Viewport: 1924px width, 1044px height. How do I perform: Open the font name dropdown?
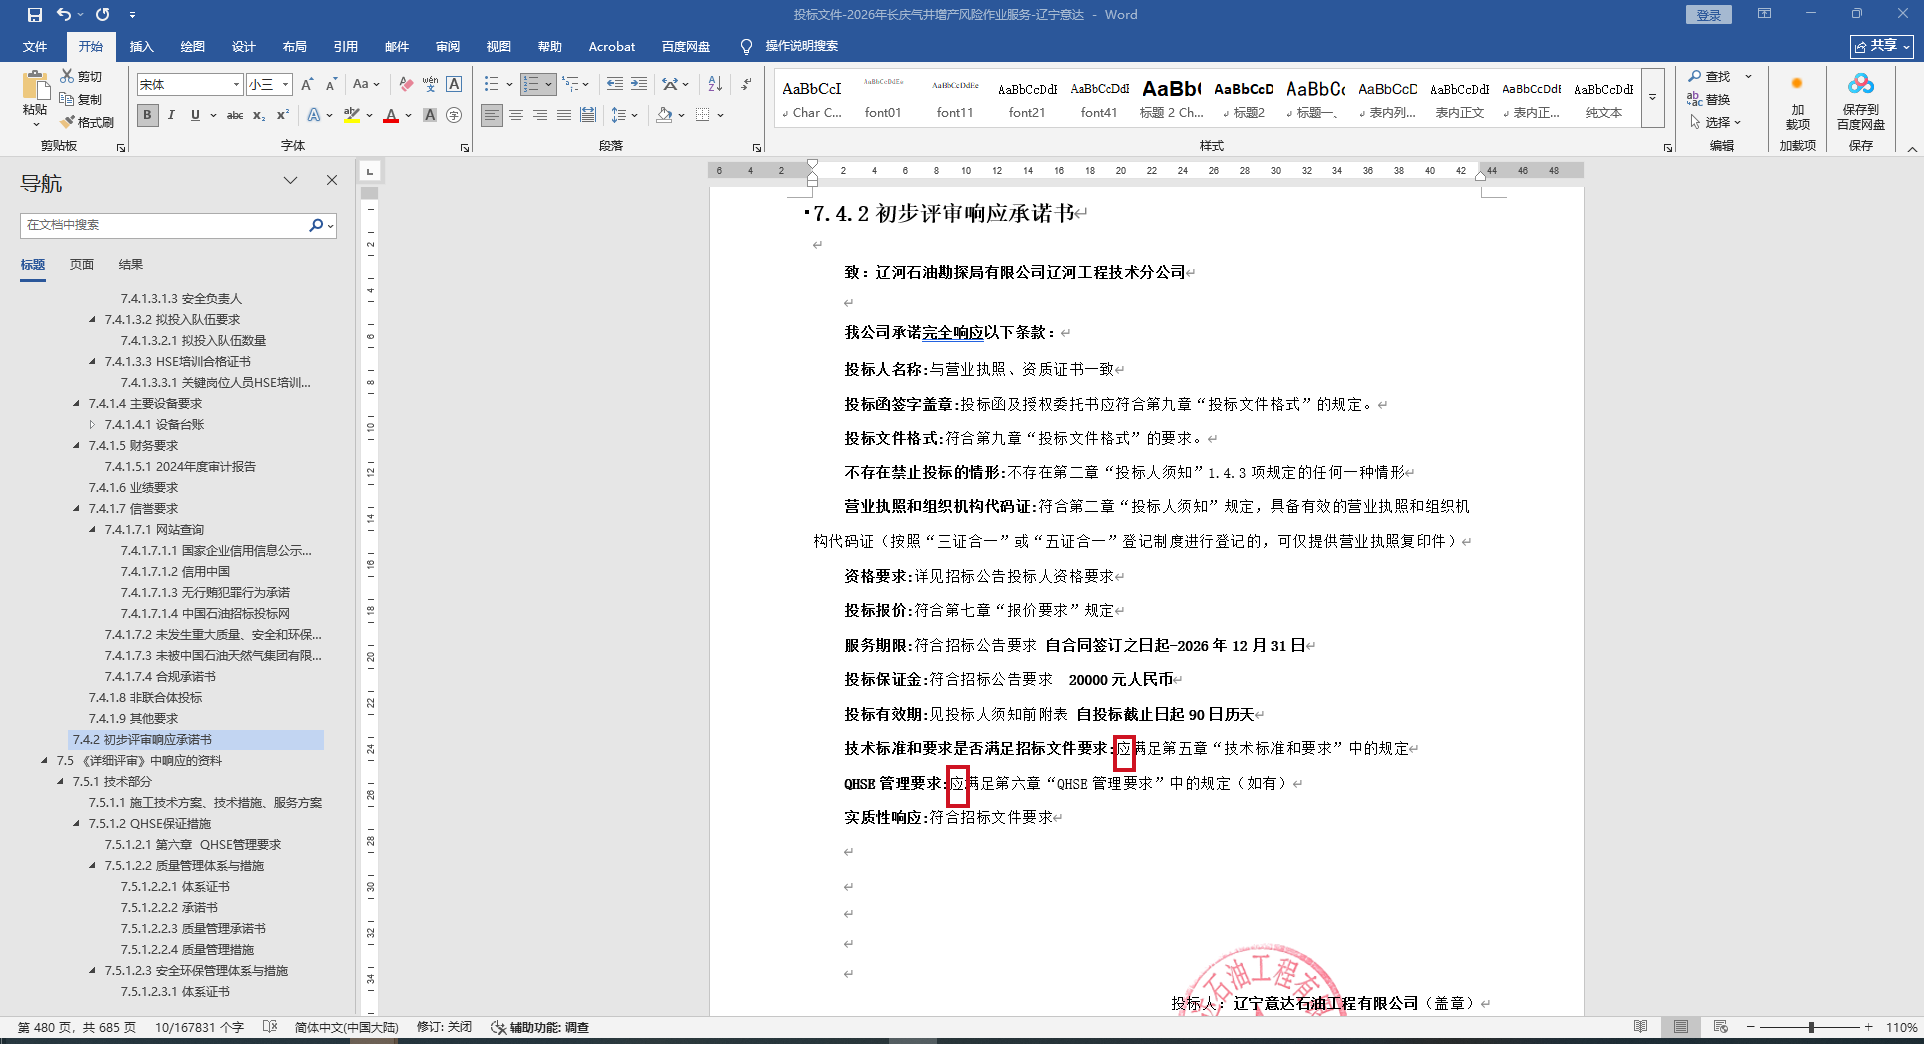pos(237,85)
